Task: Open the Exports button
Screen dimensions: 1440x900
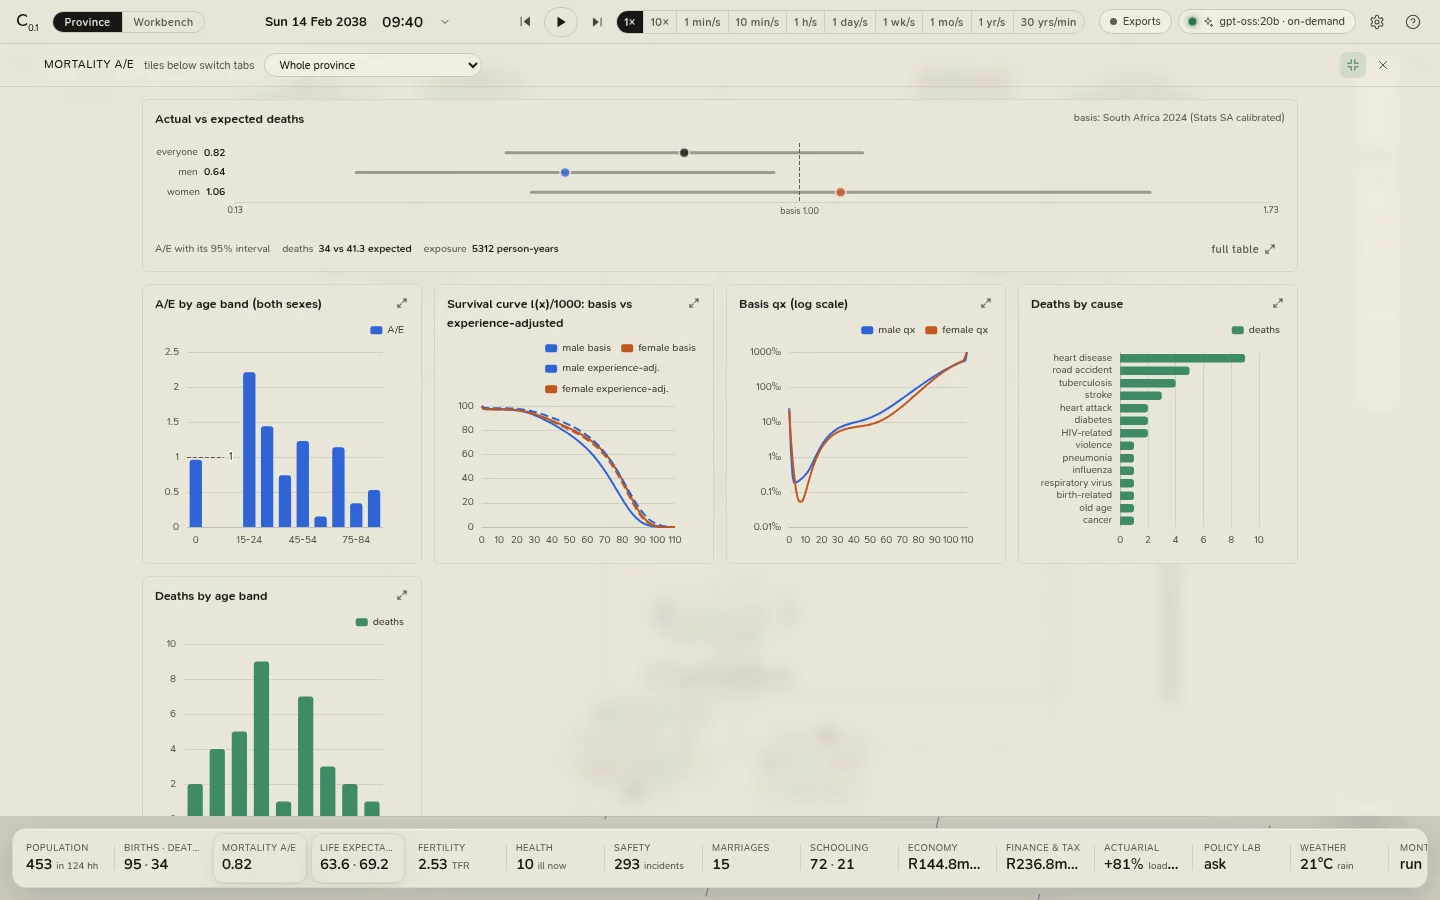Action: 1135,22
